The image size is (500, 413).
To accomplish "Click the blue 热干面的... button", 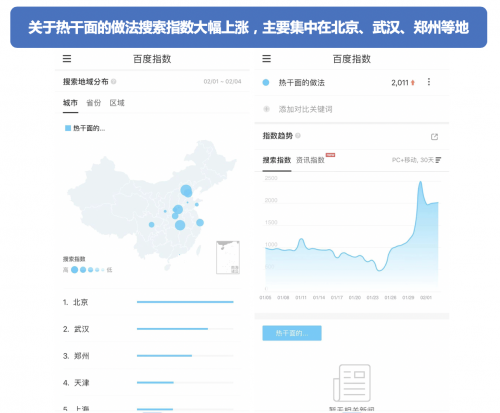I will coord(292,333).
